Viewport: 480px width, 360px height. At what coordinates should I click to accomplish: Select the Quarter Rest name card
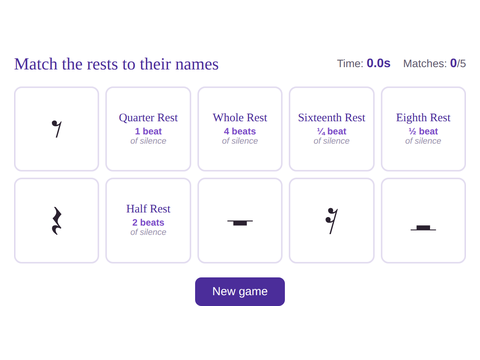click(148, 129)
